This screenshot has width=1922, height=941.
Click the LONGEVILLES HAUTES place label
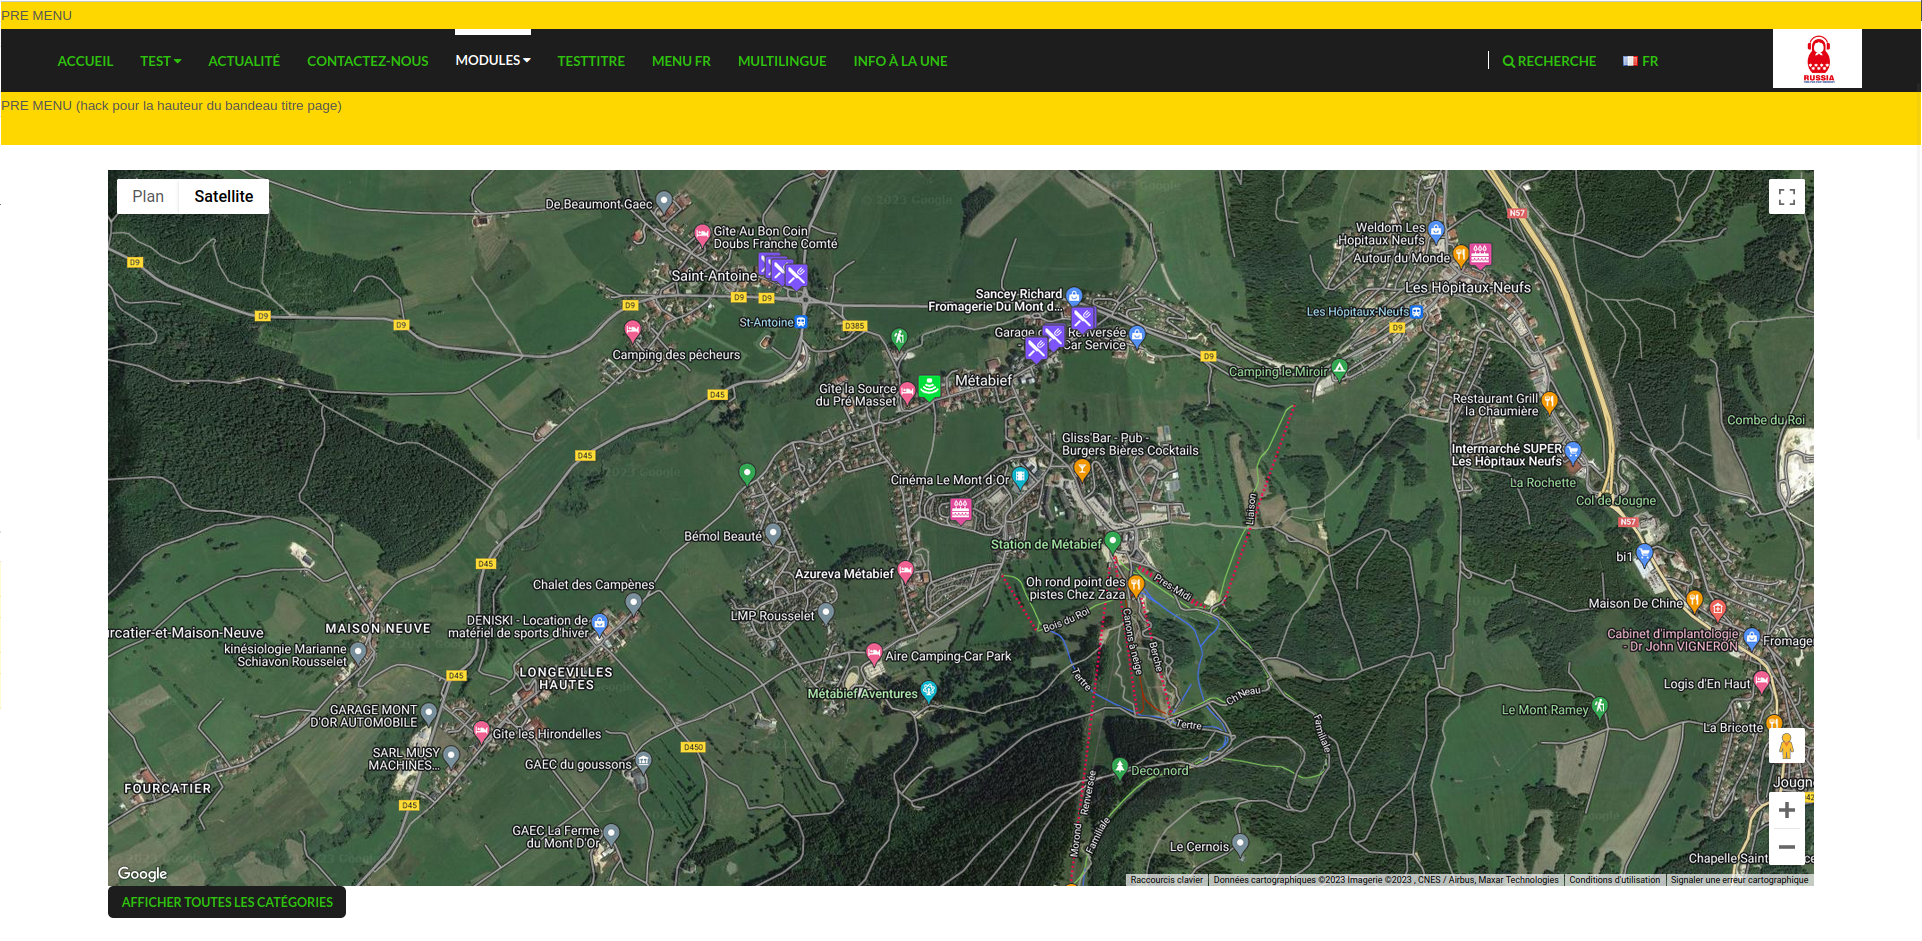566,678
